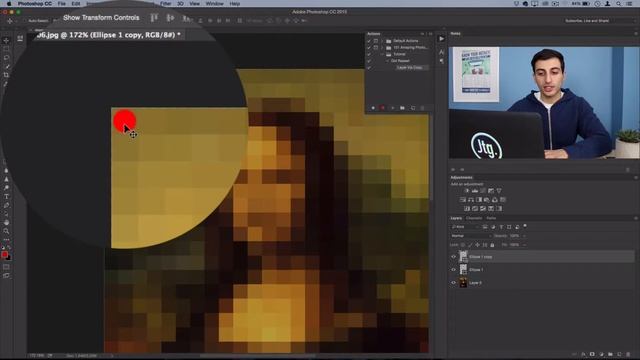
Task: Select the Rectangular Marquee tool
Action: coord(6,49)
